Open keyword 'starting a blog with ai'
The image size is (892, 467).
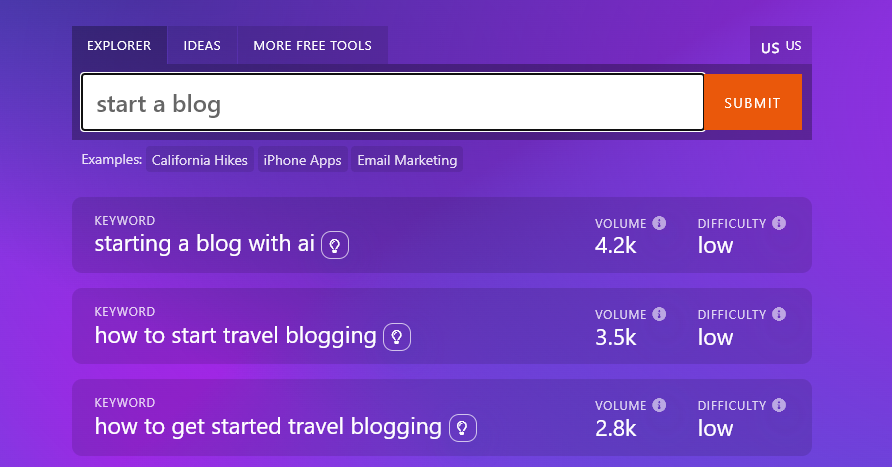(205, 245)
